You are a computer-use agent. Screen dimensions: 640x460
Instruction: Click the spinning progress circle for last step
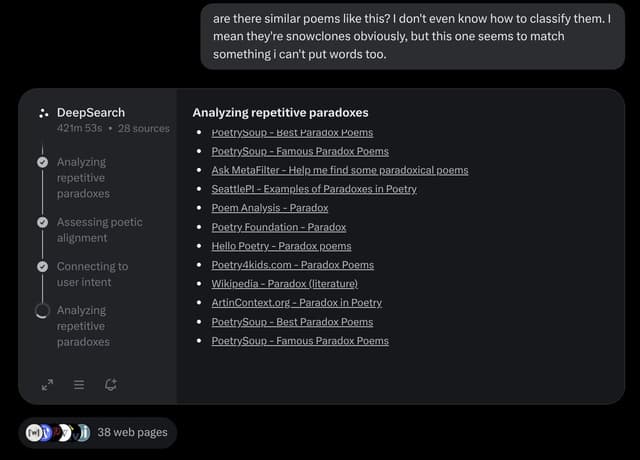42,311
